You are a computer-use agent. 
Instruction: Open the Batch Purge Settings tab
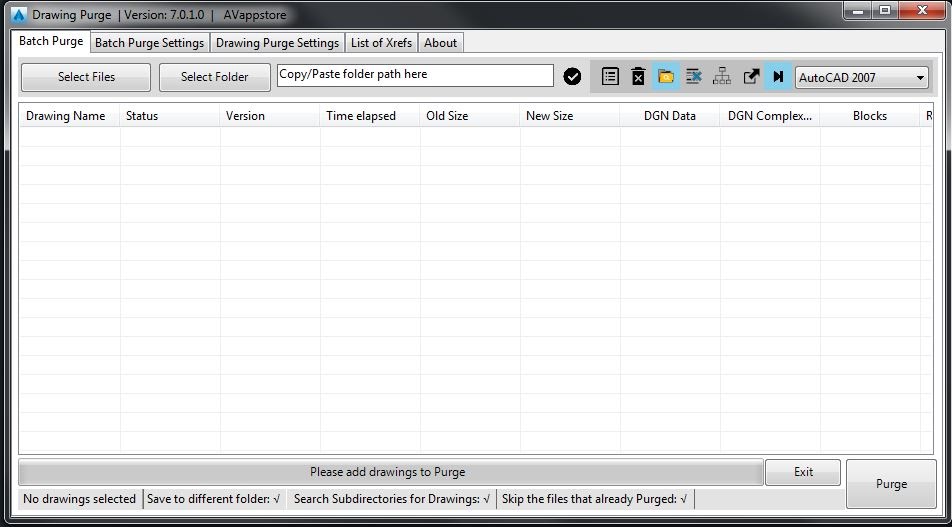click(149, 43)
